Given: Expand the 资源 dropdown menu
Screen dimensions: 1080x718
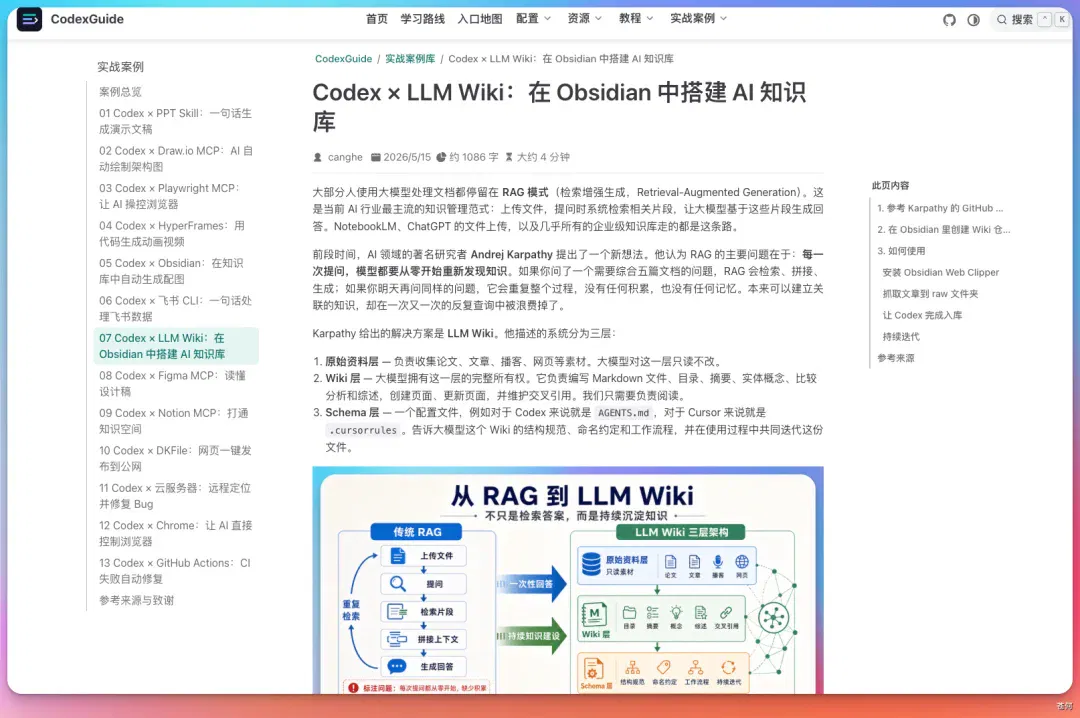Looking at the screenshot, I should 585,19.
